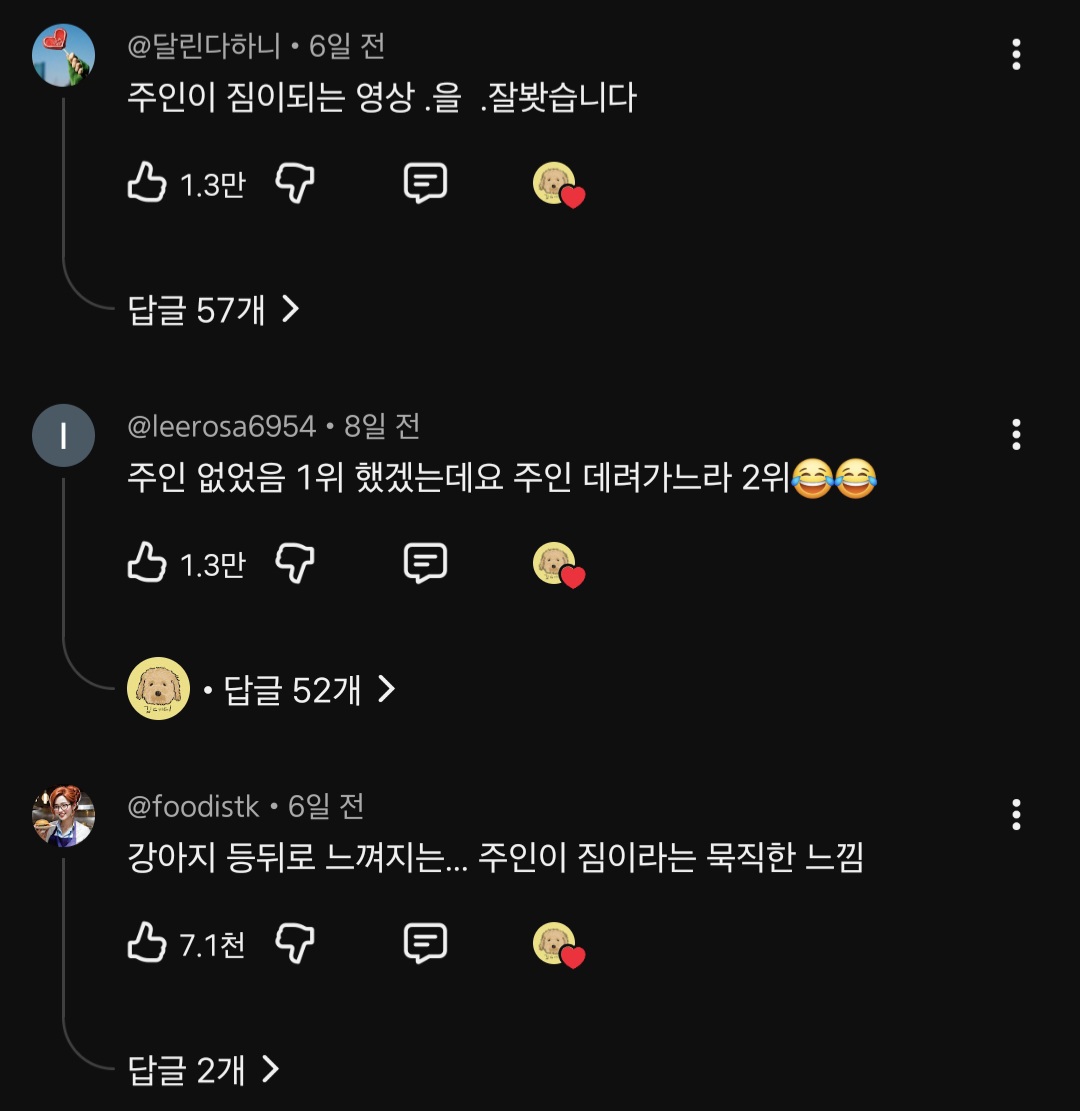Reply to @leerosa6954's comment
Image resolution: width=1080 pixels, height=1111 pixels.
click(425, 564)
